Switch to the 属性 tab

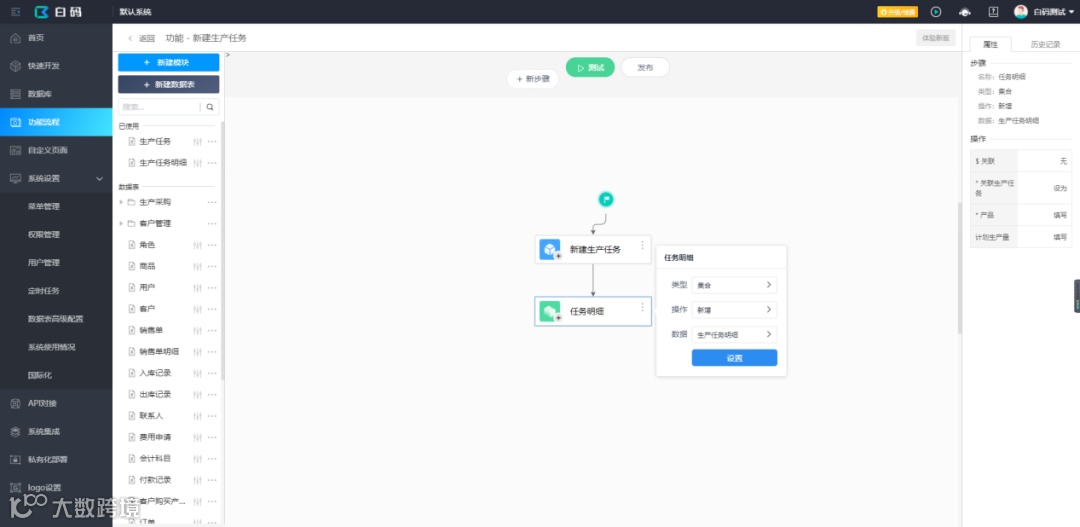click(990, 44)
